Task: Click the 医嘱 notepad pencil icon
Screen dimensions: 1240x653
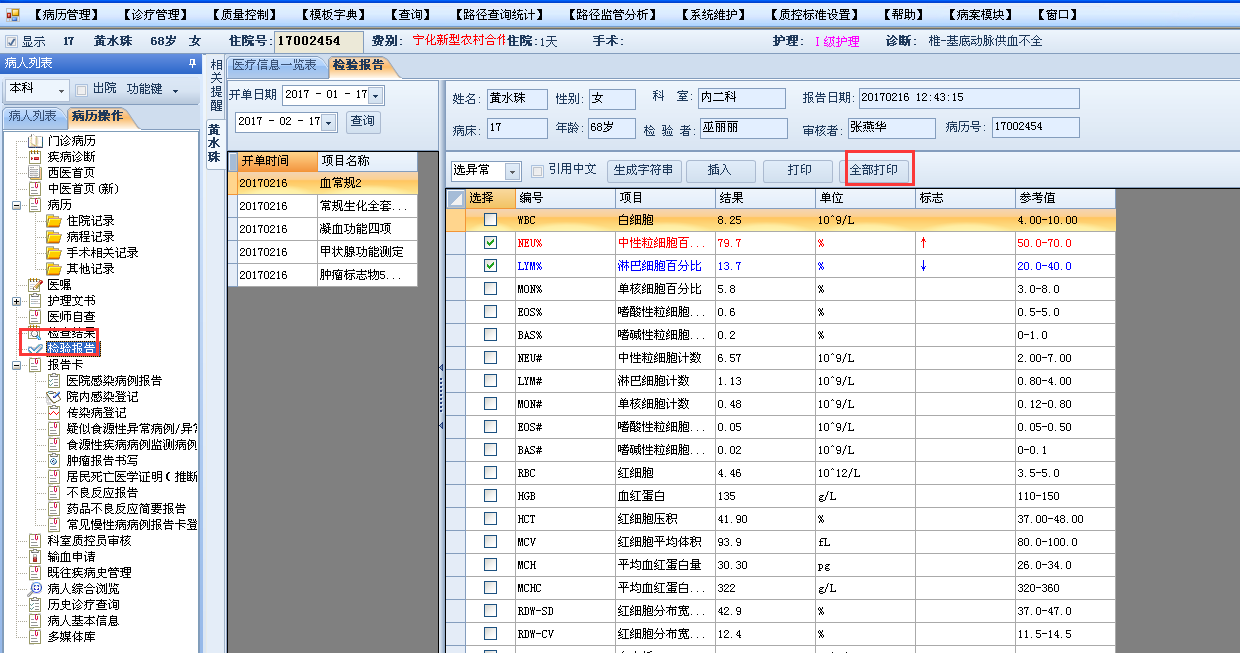Action: coord(35,285)
